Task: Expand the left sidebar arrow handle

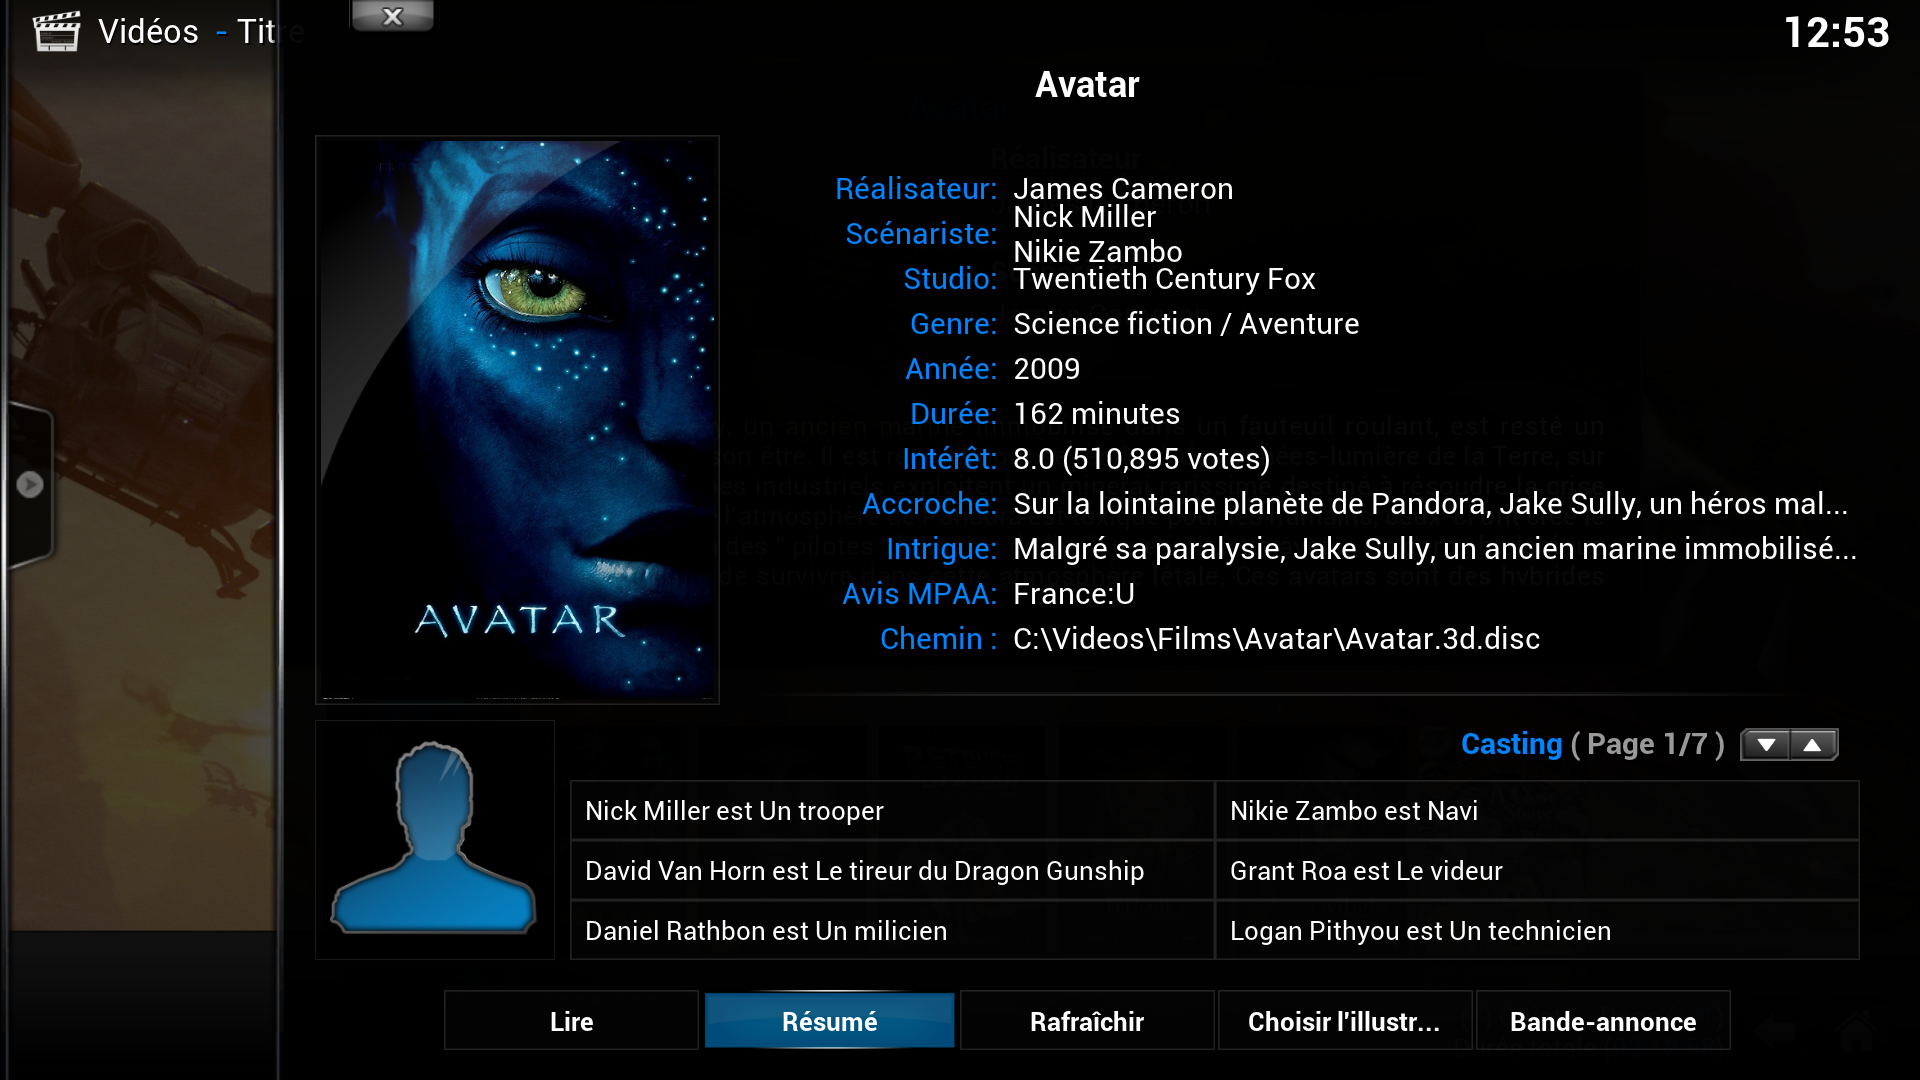Action: click(30, 484)
